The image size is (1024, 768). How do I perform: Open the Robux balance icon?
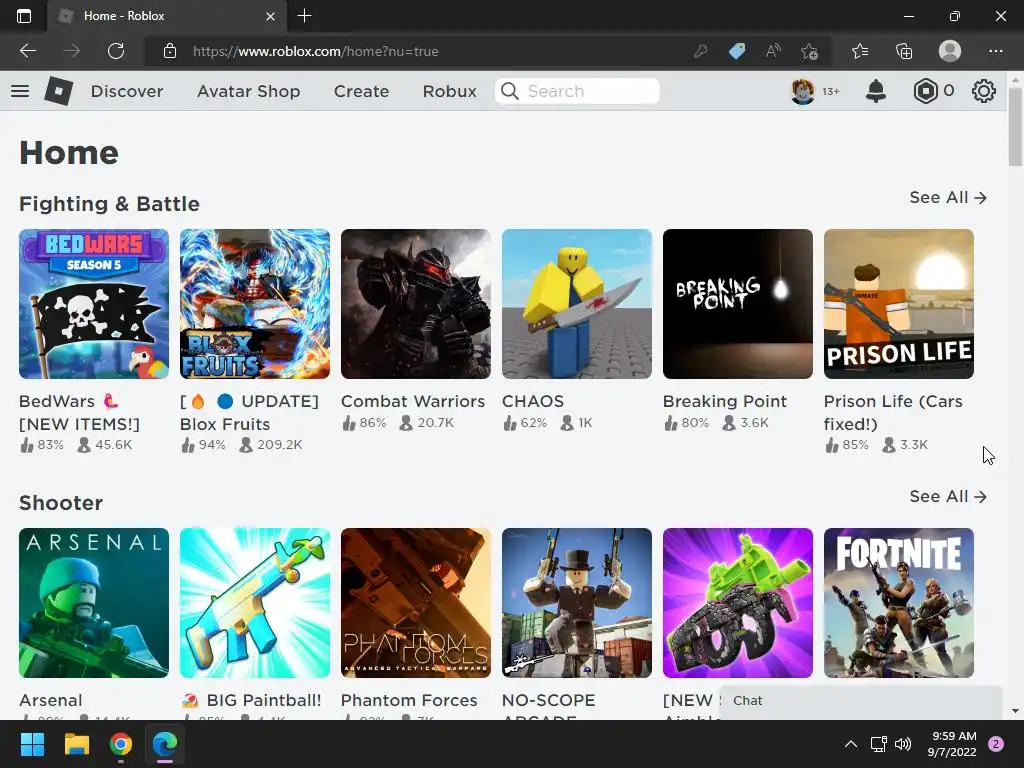925,91
